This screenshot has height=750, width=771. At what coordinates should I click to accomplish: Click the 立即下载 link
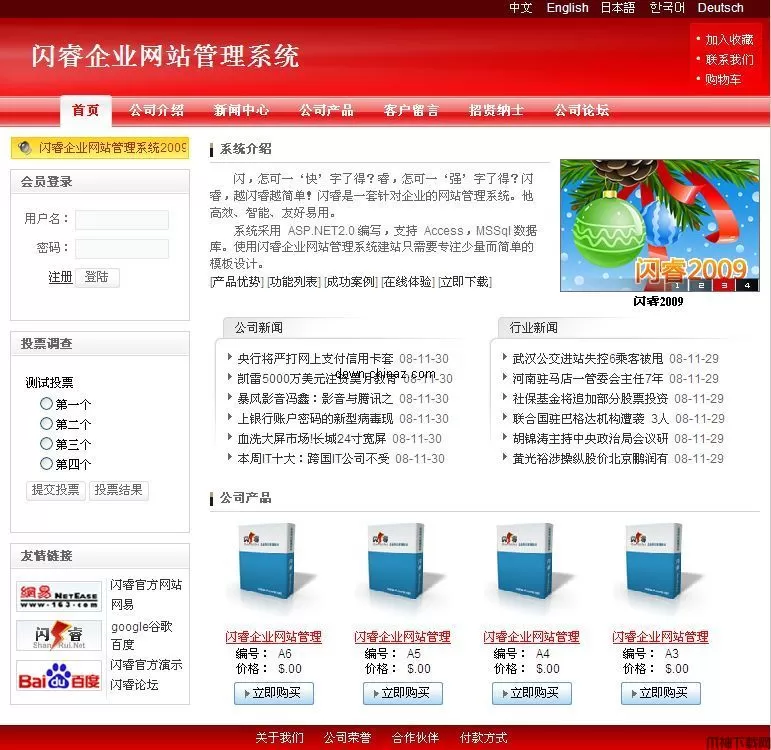click(465, 282)
